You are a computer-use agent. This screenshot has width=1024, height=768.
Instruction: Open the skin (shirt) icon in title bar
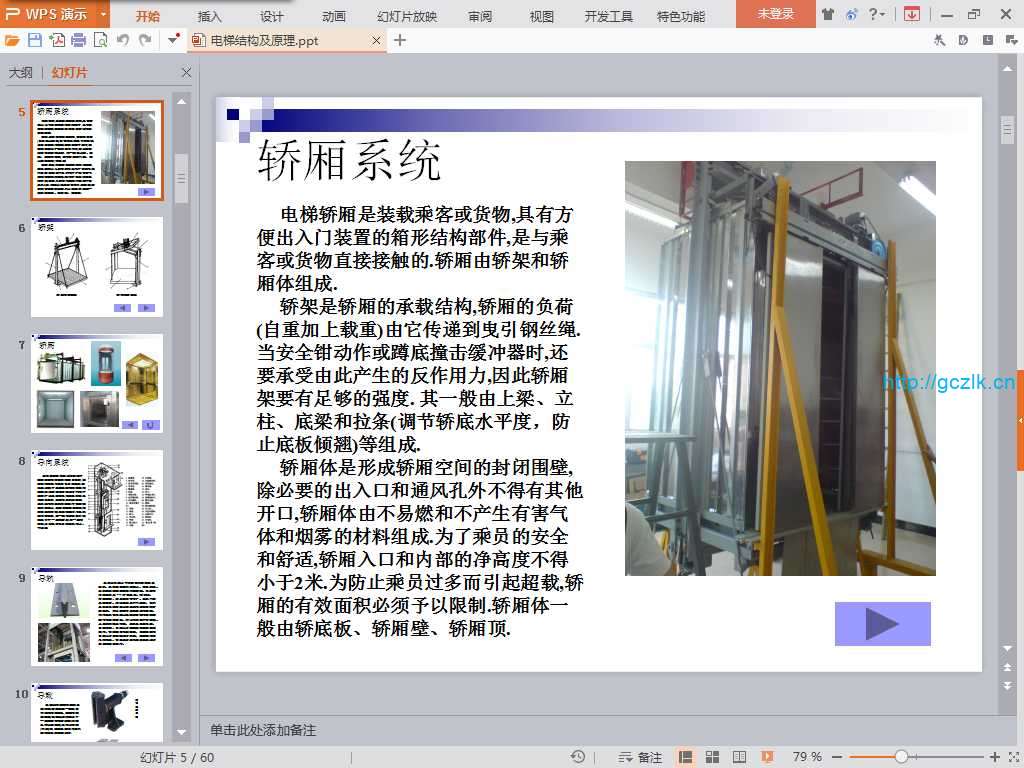828,14
